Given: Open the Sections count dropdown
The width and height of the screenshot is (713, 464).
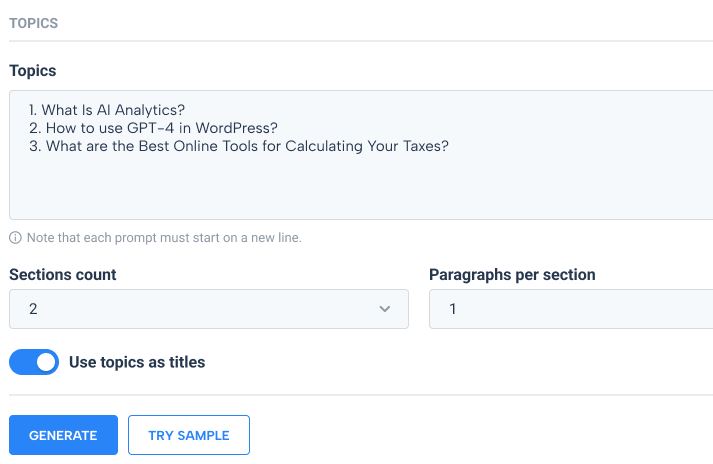Looking at the screenshot, I should [209, 309].
